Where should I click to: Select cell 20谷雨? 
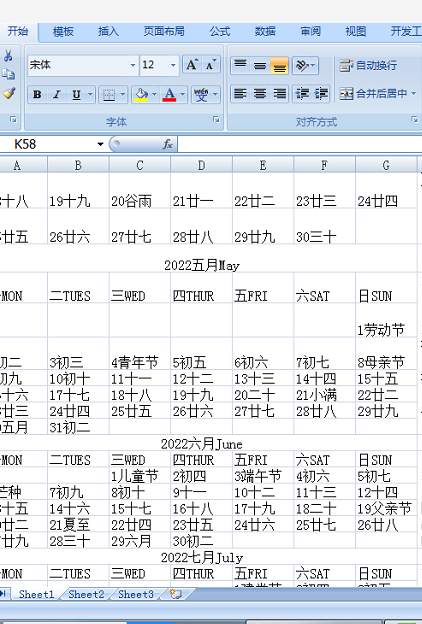click(x=140, y=191)
